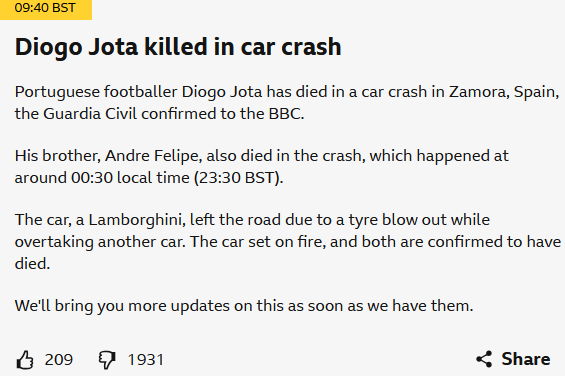The image size is (565, 376).
Task: Open the Diogo Jota killed headline
Action: [x=178, y=47]
